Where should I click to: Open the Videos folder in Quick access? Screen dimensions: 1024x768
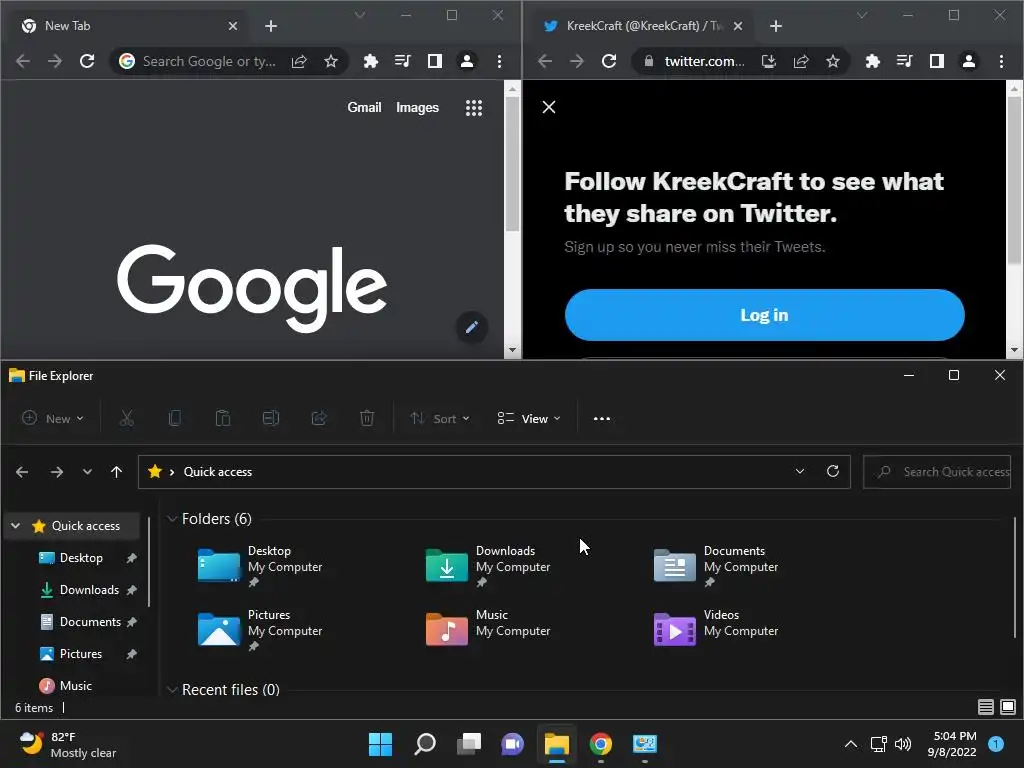[716, 629]
